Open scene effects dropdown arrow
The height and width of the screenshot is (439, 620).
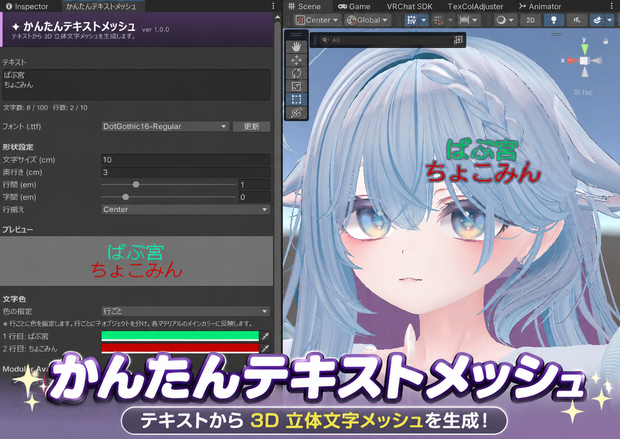coord(609,20)
